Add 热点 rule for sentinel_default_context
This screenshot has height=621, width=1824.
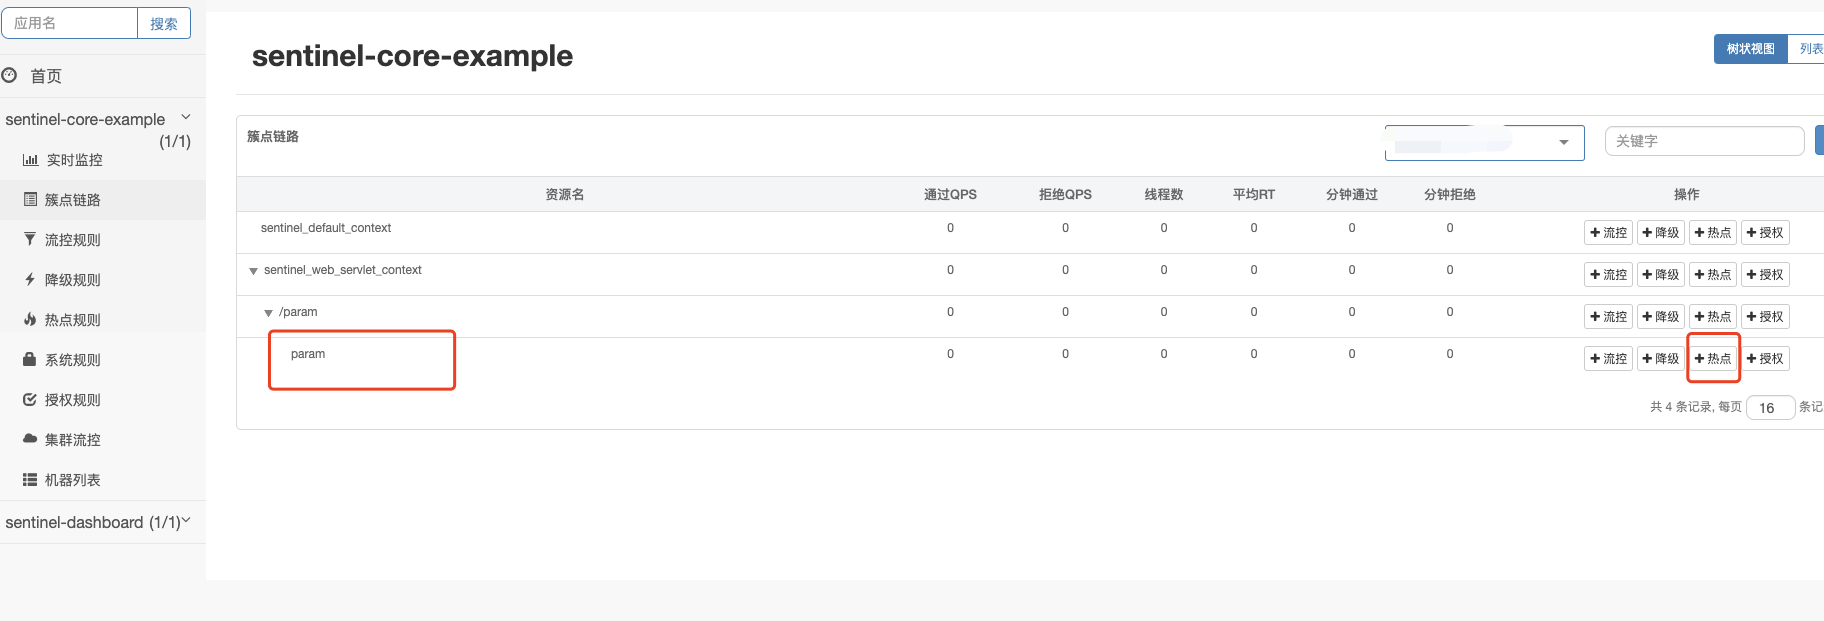(x=1712, y=233)
